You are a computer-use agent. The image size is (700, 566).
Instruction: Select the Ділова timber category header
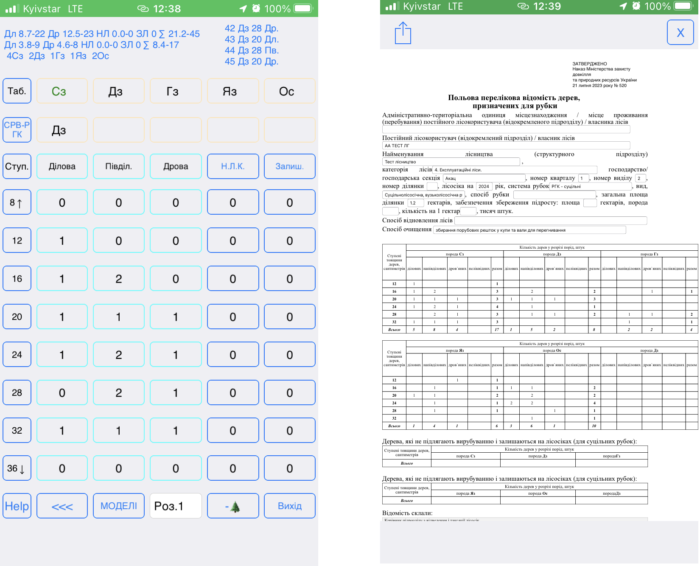pos(62,166)
